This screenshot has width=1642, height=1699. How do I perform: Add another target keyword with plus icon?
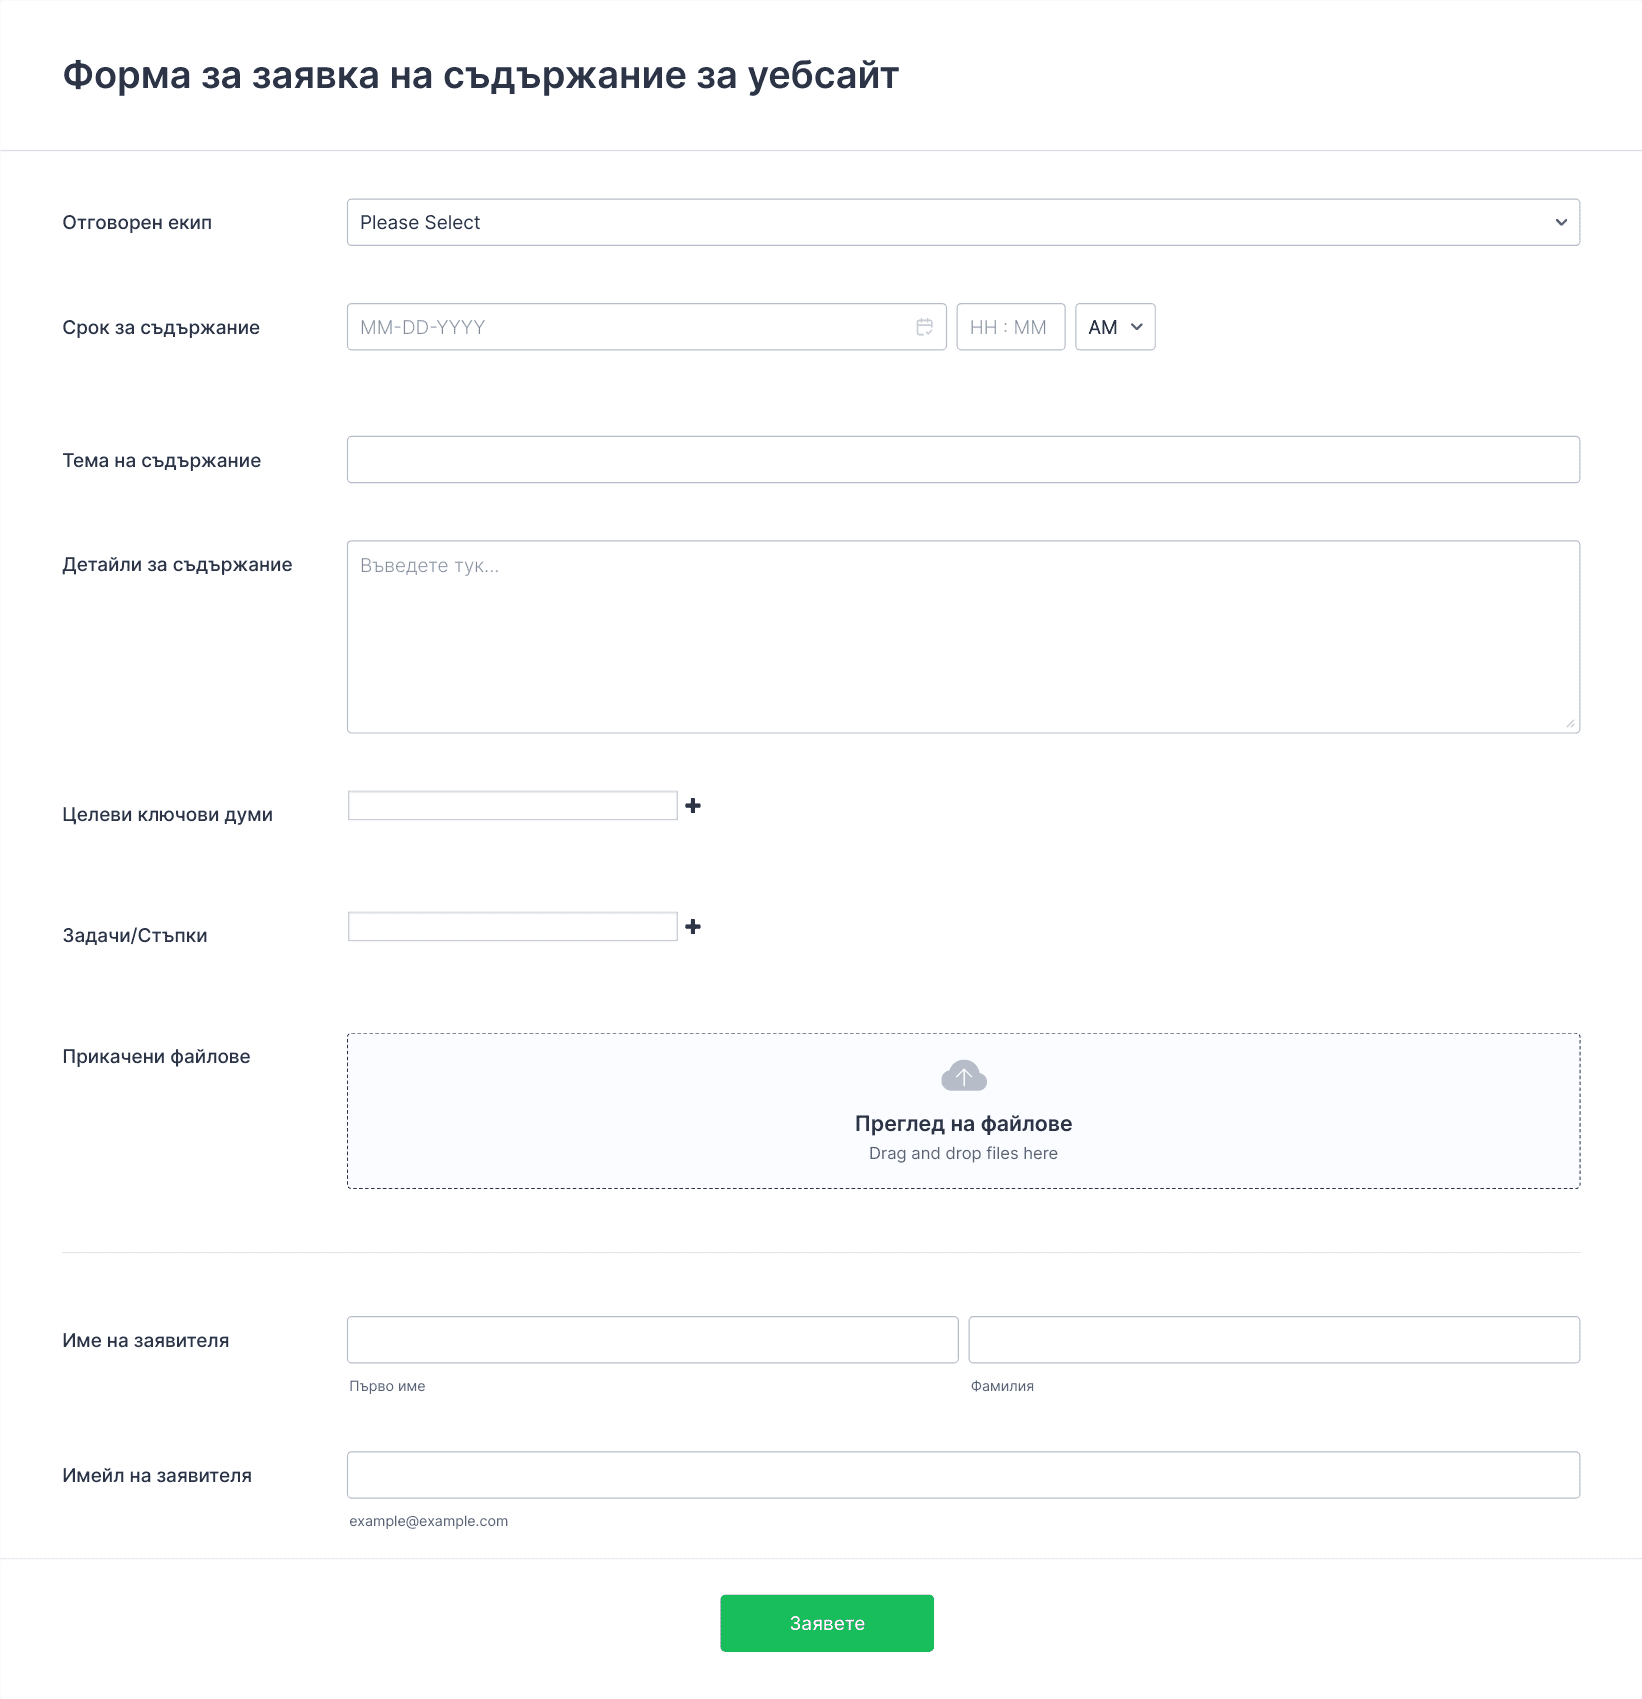click(x=693, y=806)
